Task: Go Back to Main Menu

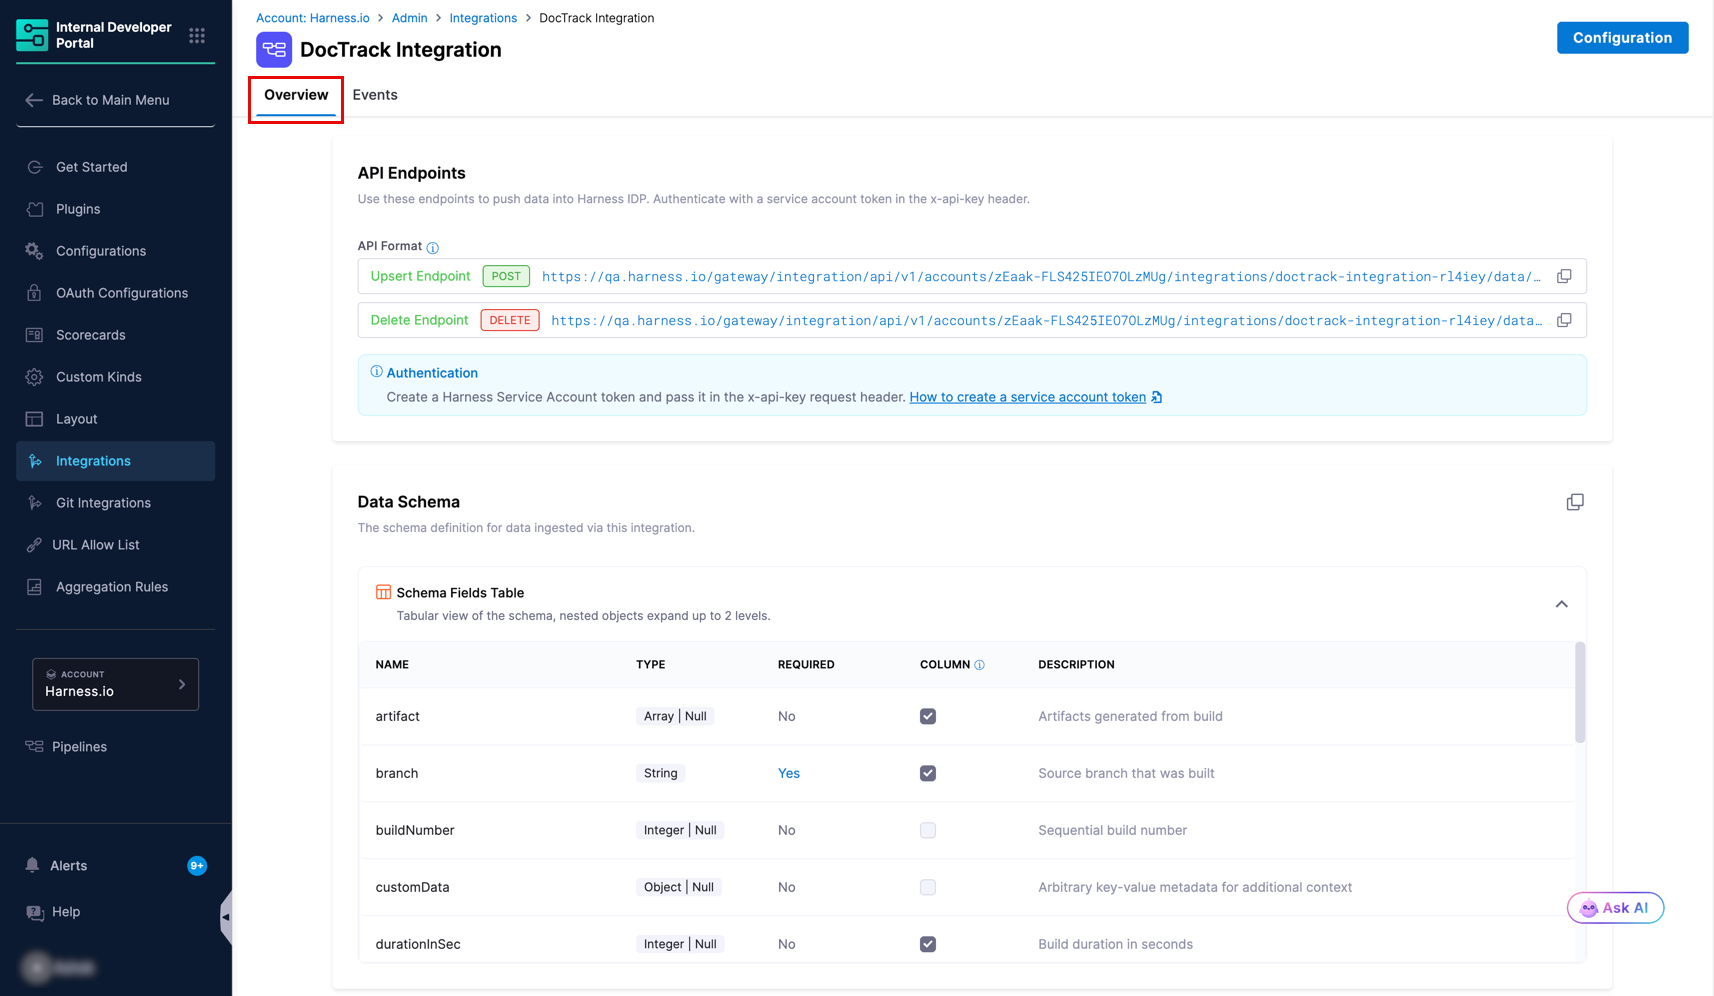Action: [x=110, y=100]
